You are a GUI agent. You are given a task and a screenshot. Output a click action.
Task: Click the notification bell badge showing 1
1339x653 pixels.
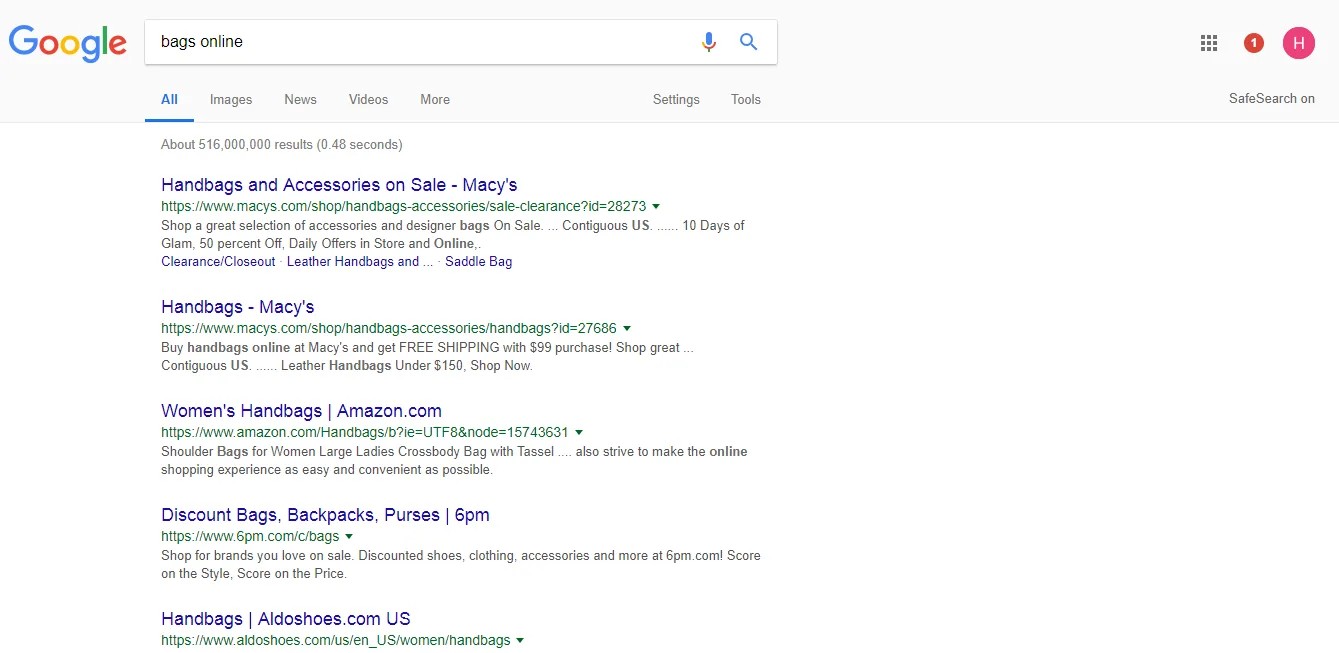(1253, 42)
